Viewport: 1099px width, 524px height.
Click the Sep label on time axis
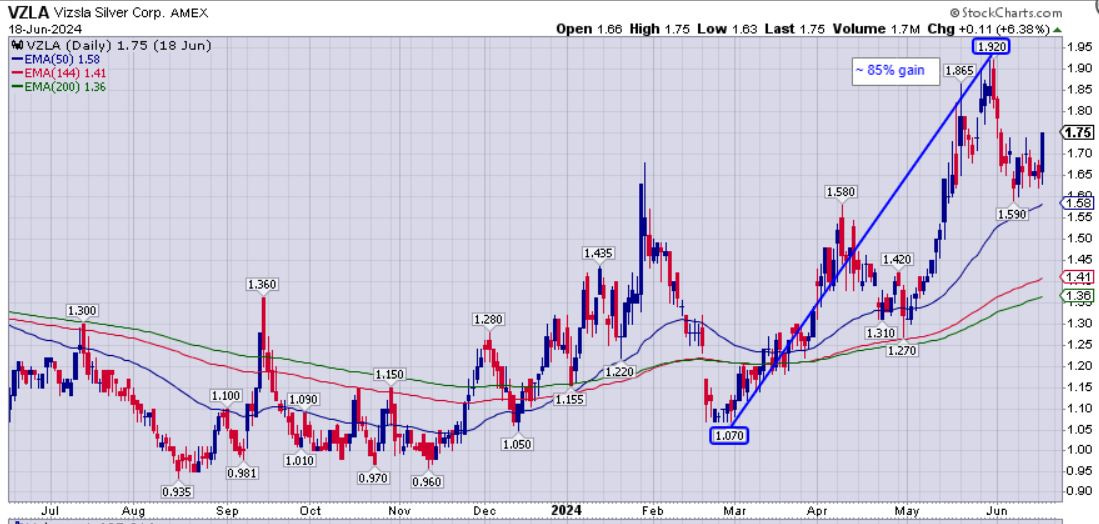click(226, 511)
